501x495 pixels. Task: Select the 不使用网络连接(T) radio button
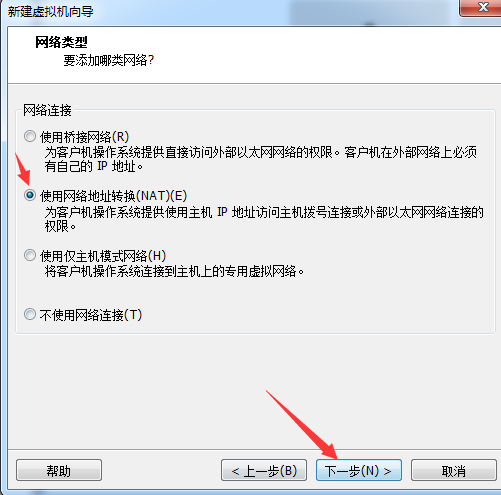[x=30, y=314]
